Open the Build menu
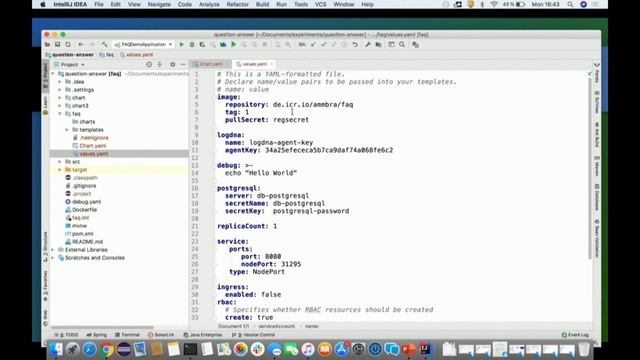The width and height of the screenshot is (640, 360). click(x=262, y=4)
